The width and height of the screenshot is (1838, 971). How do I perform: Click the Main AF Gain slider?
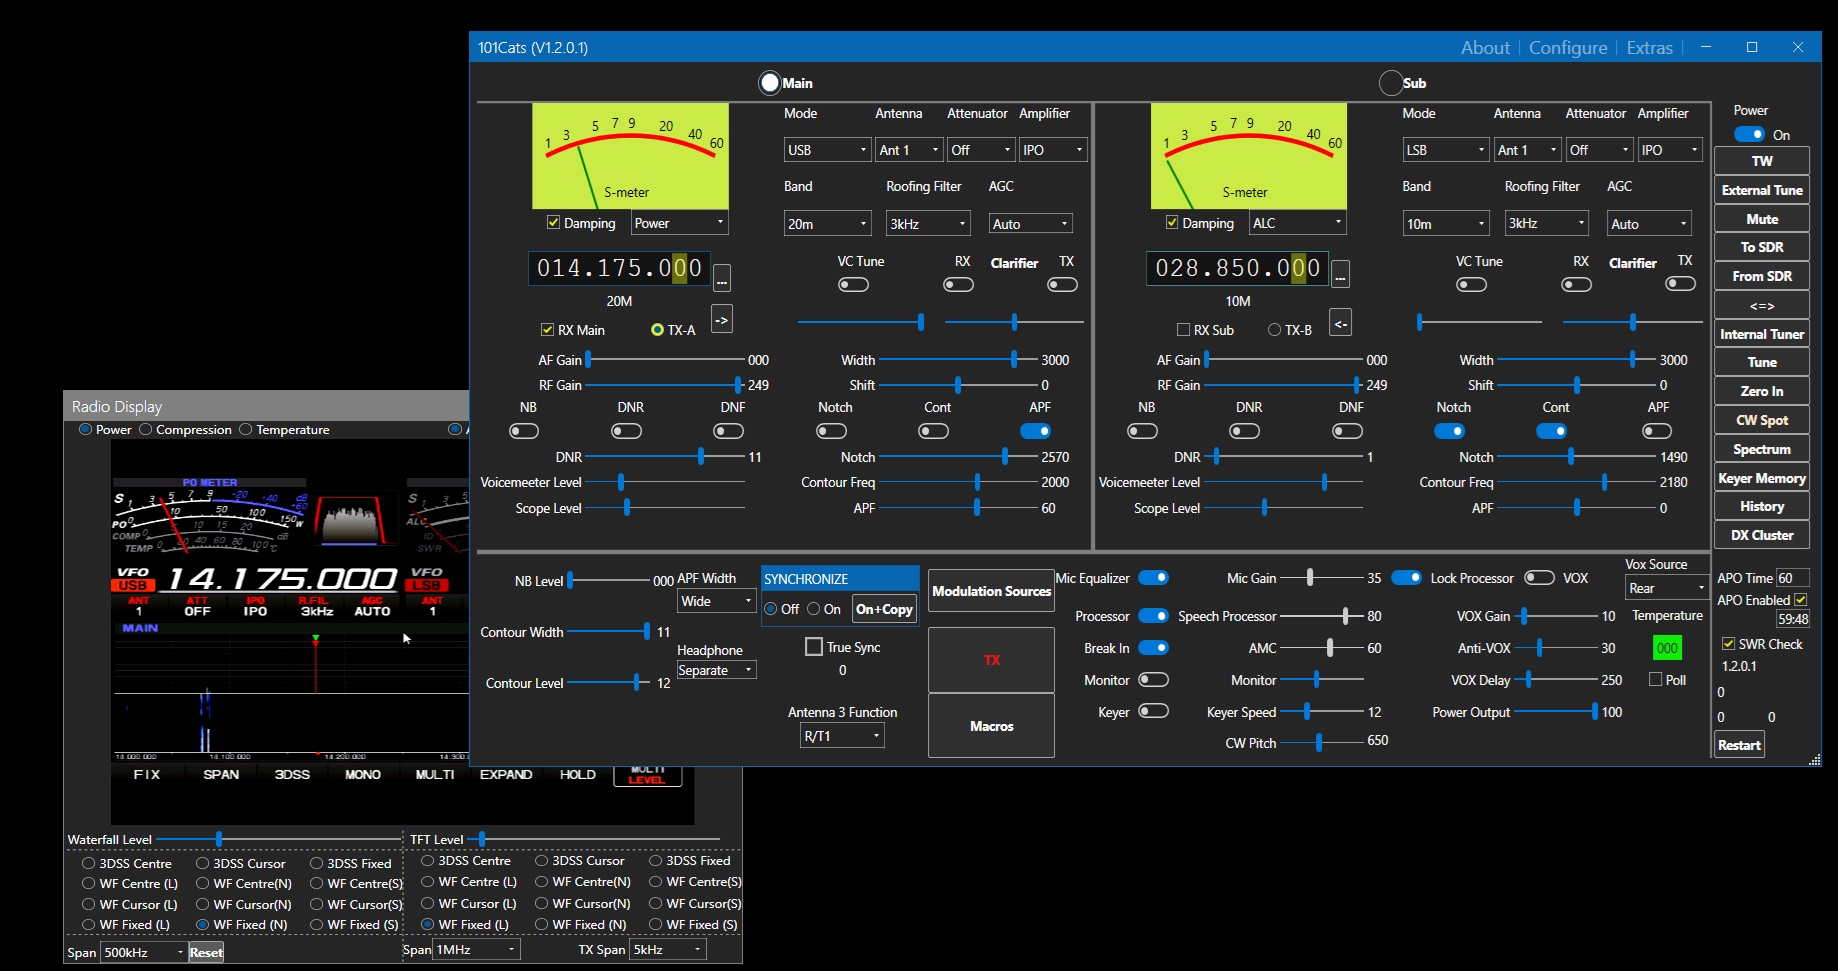click(665, 359)
